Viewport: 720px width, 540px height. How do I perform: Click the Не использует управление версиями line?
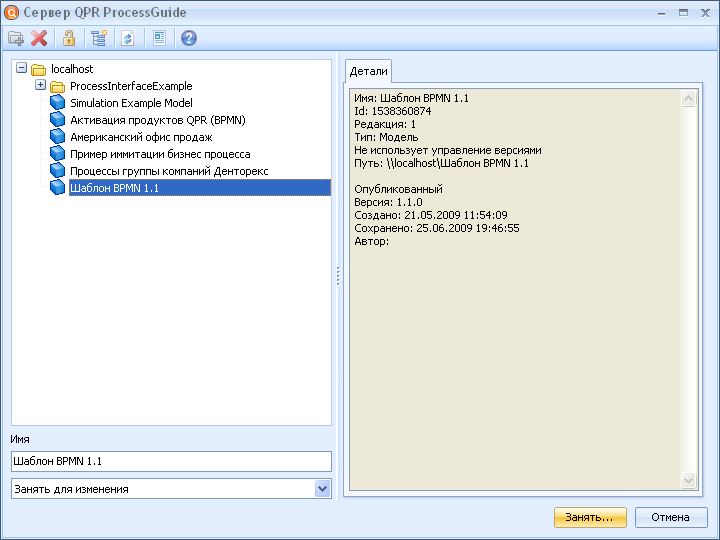[448, 150]
